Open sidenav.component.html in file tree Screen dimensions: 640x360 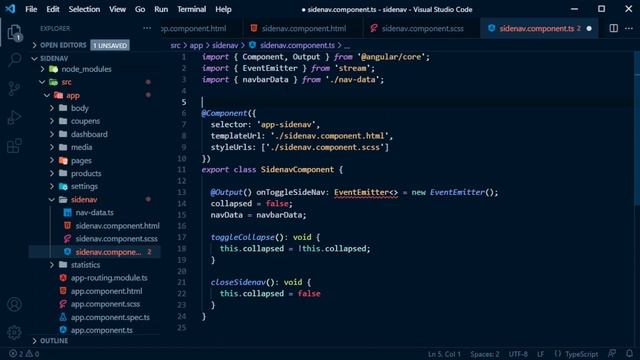point(117,225)
